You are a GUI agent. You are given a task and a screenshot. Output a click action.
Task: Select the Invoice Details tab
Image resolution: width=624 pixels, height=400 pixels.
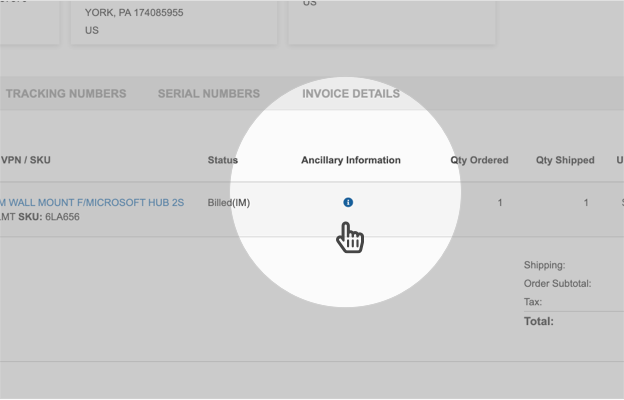(x=351, y=94)
